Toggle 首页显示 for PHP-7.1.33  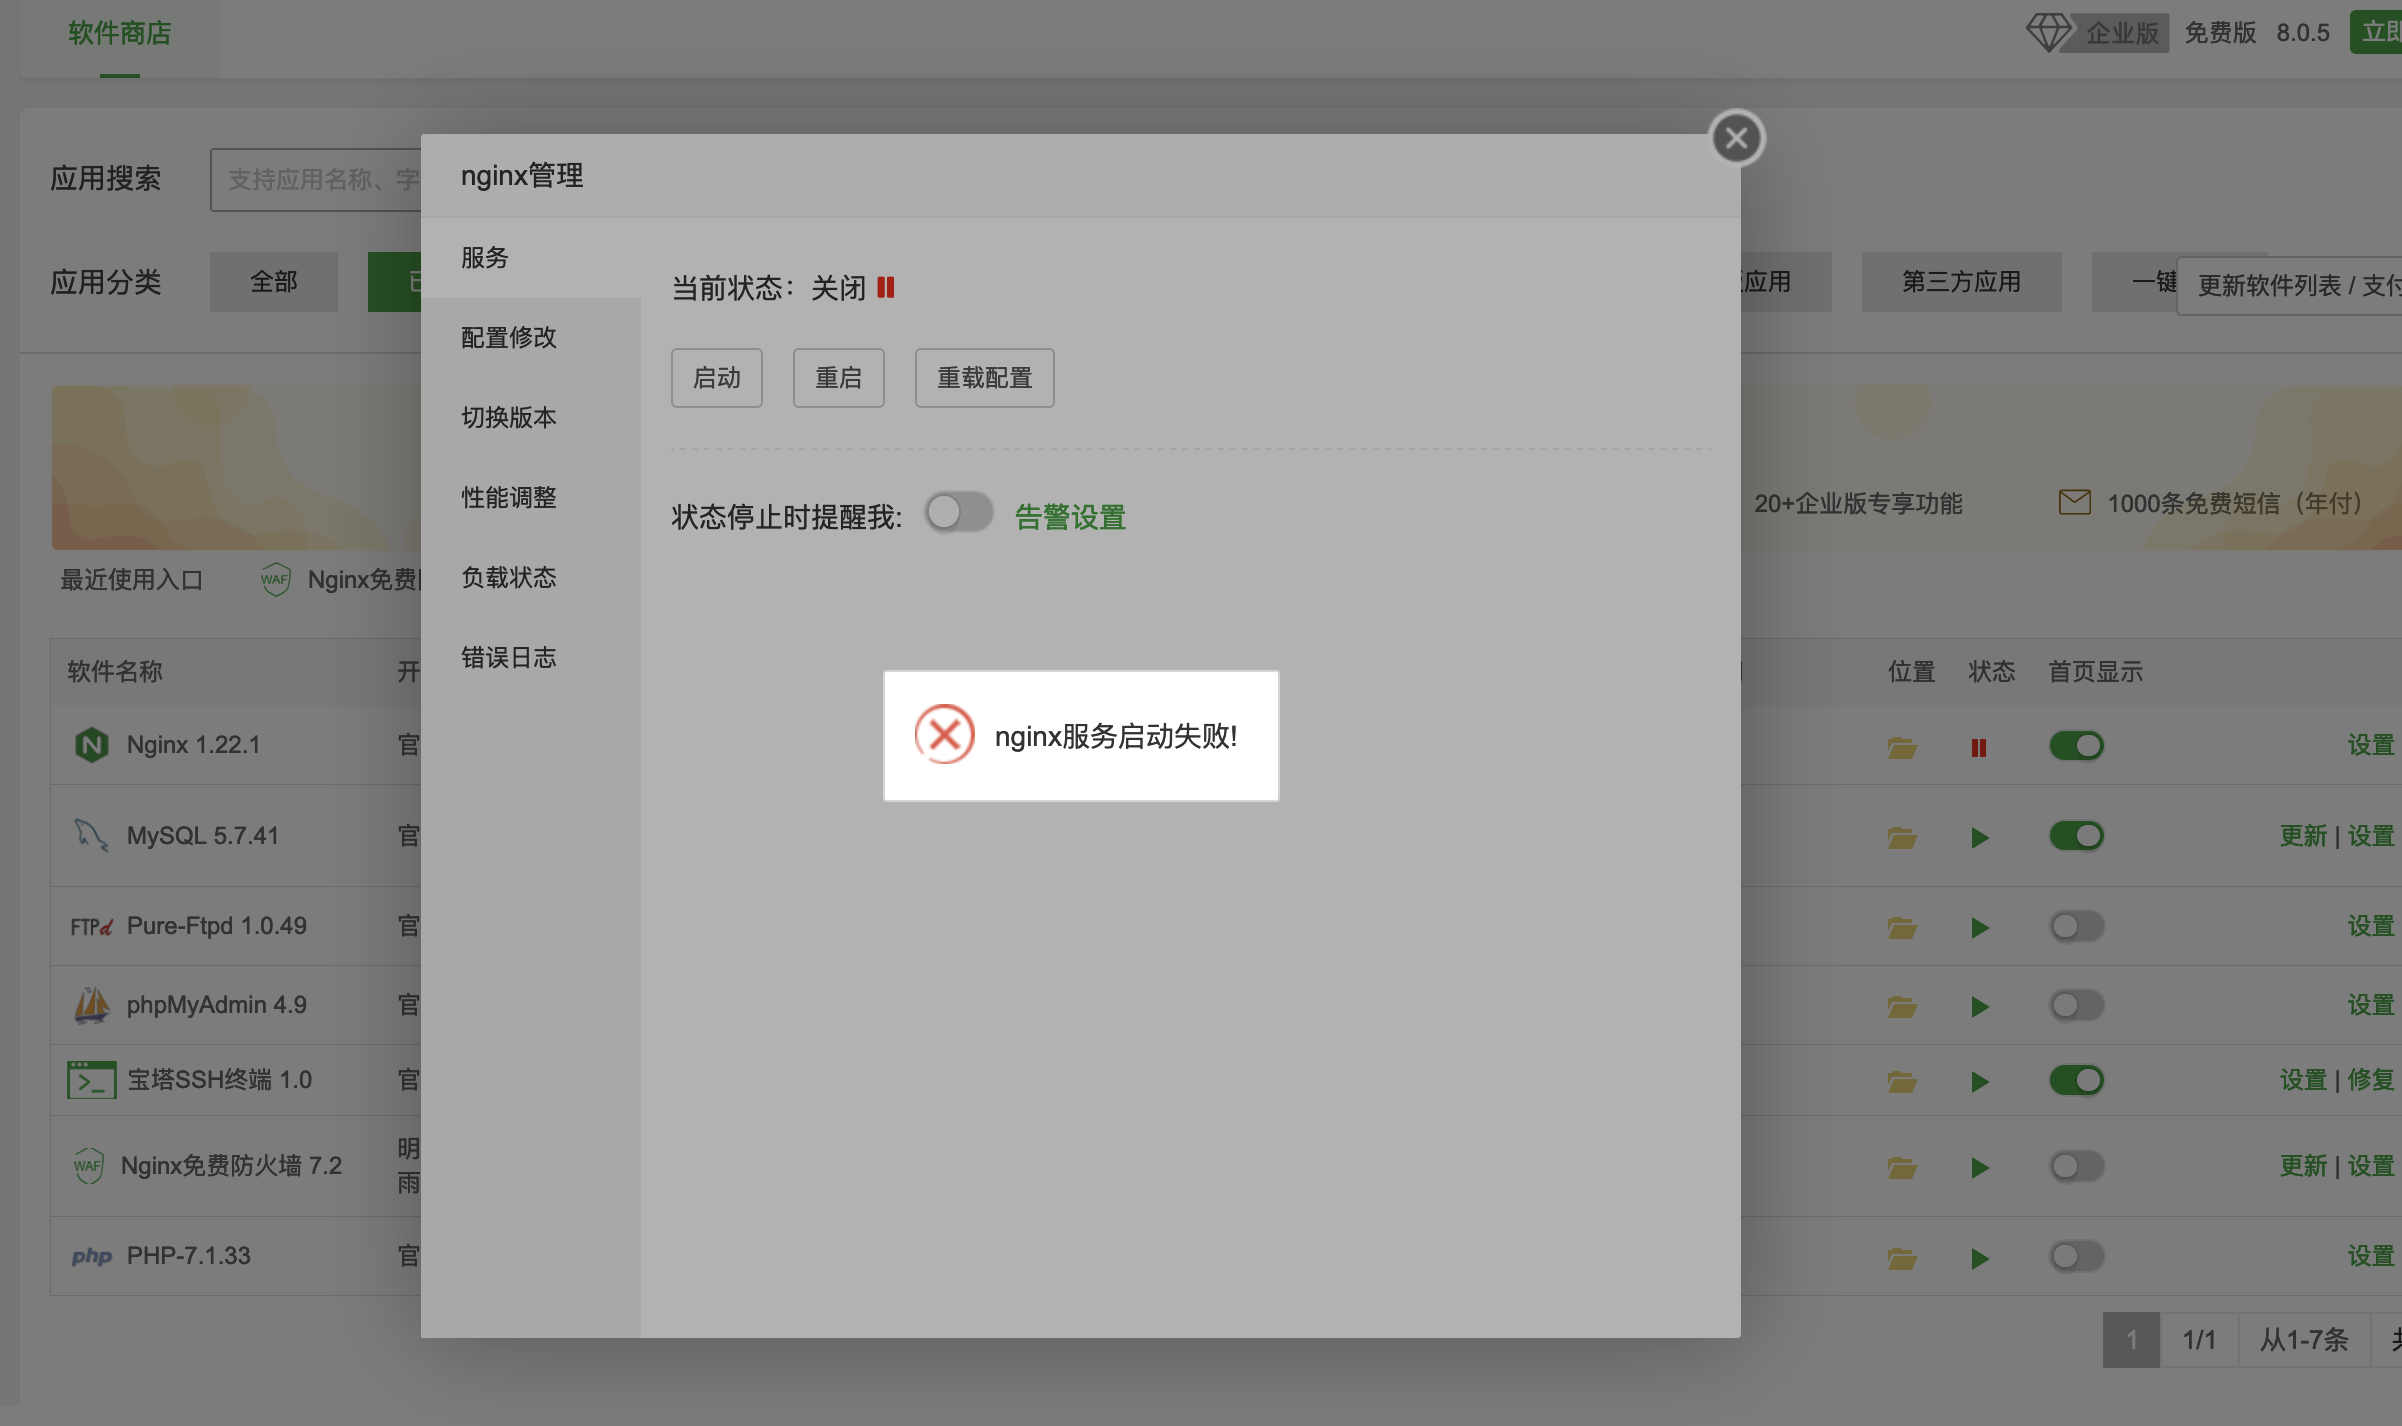2077,1256
